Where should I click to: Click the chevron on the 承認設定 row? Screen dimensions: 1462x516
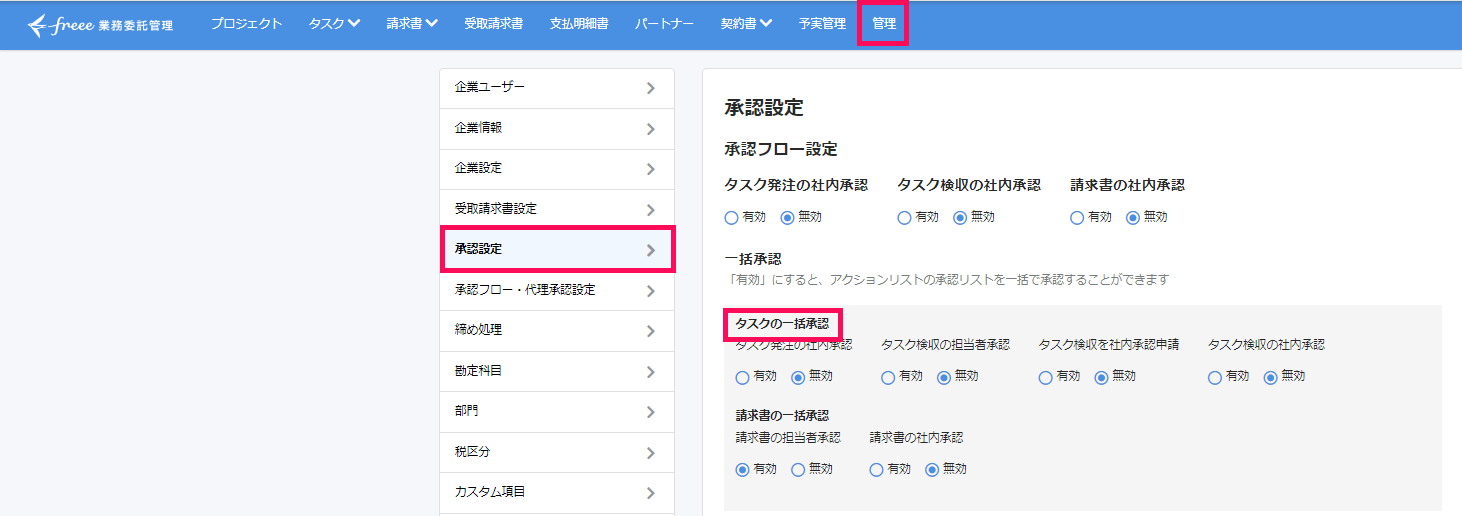651,250
